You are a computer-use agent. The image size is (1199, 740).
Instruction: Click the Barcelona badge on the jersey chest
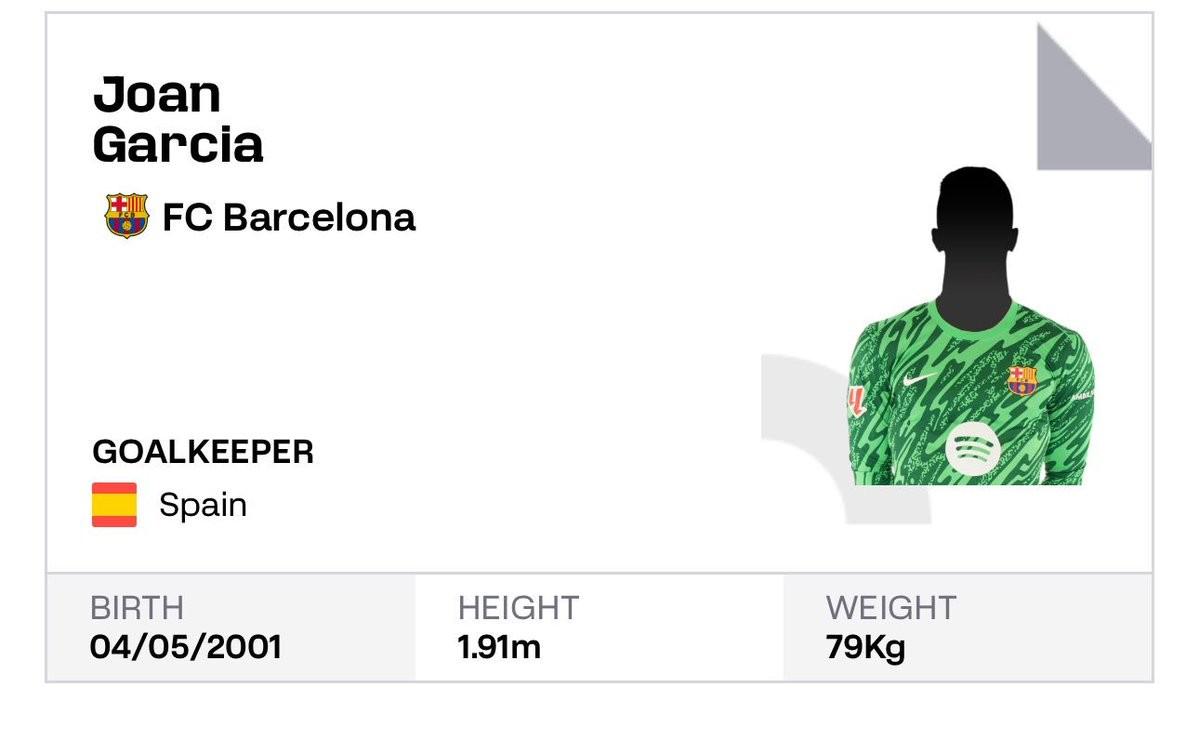[1022, 379]
